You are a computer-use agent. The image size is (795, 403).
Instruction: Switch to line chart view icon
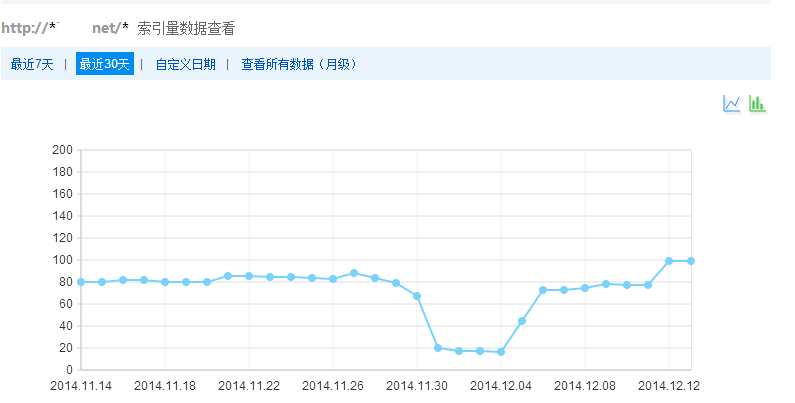pos(732,104)
